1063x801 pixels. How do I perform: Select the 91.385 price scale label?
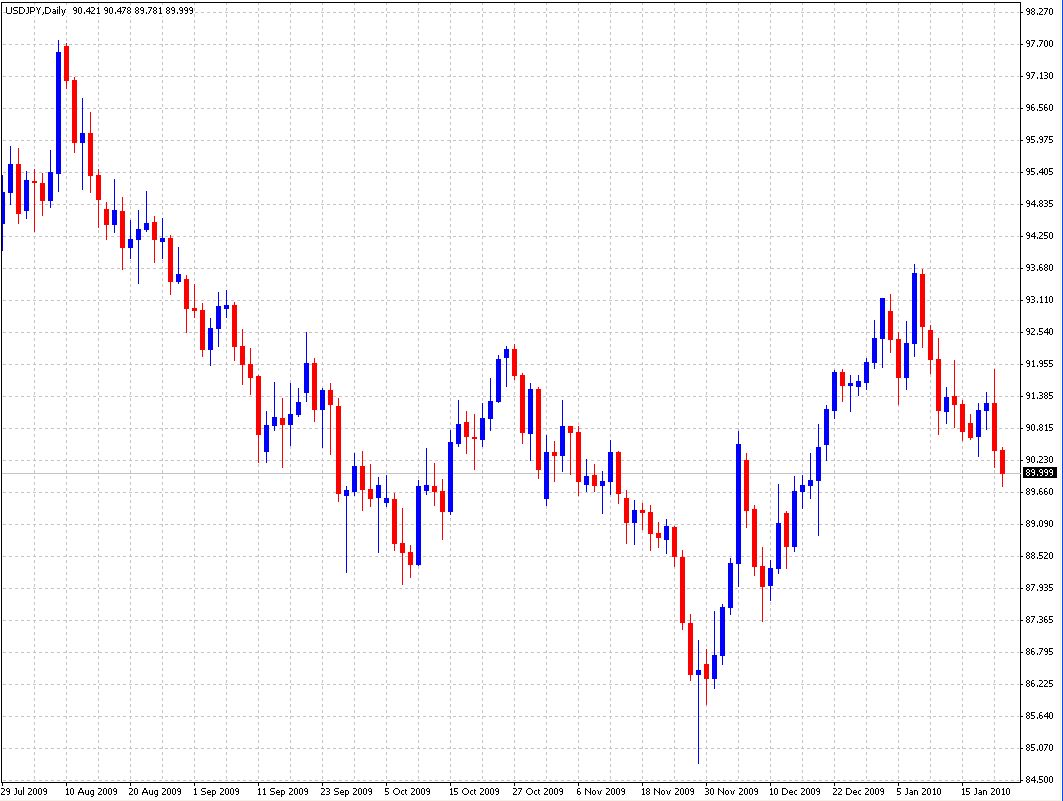1039,395
